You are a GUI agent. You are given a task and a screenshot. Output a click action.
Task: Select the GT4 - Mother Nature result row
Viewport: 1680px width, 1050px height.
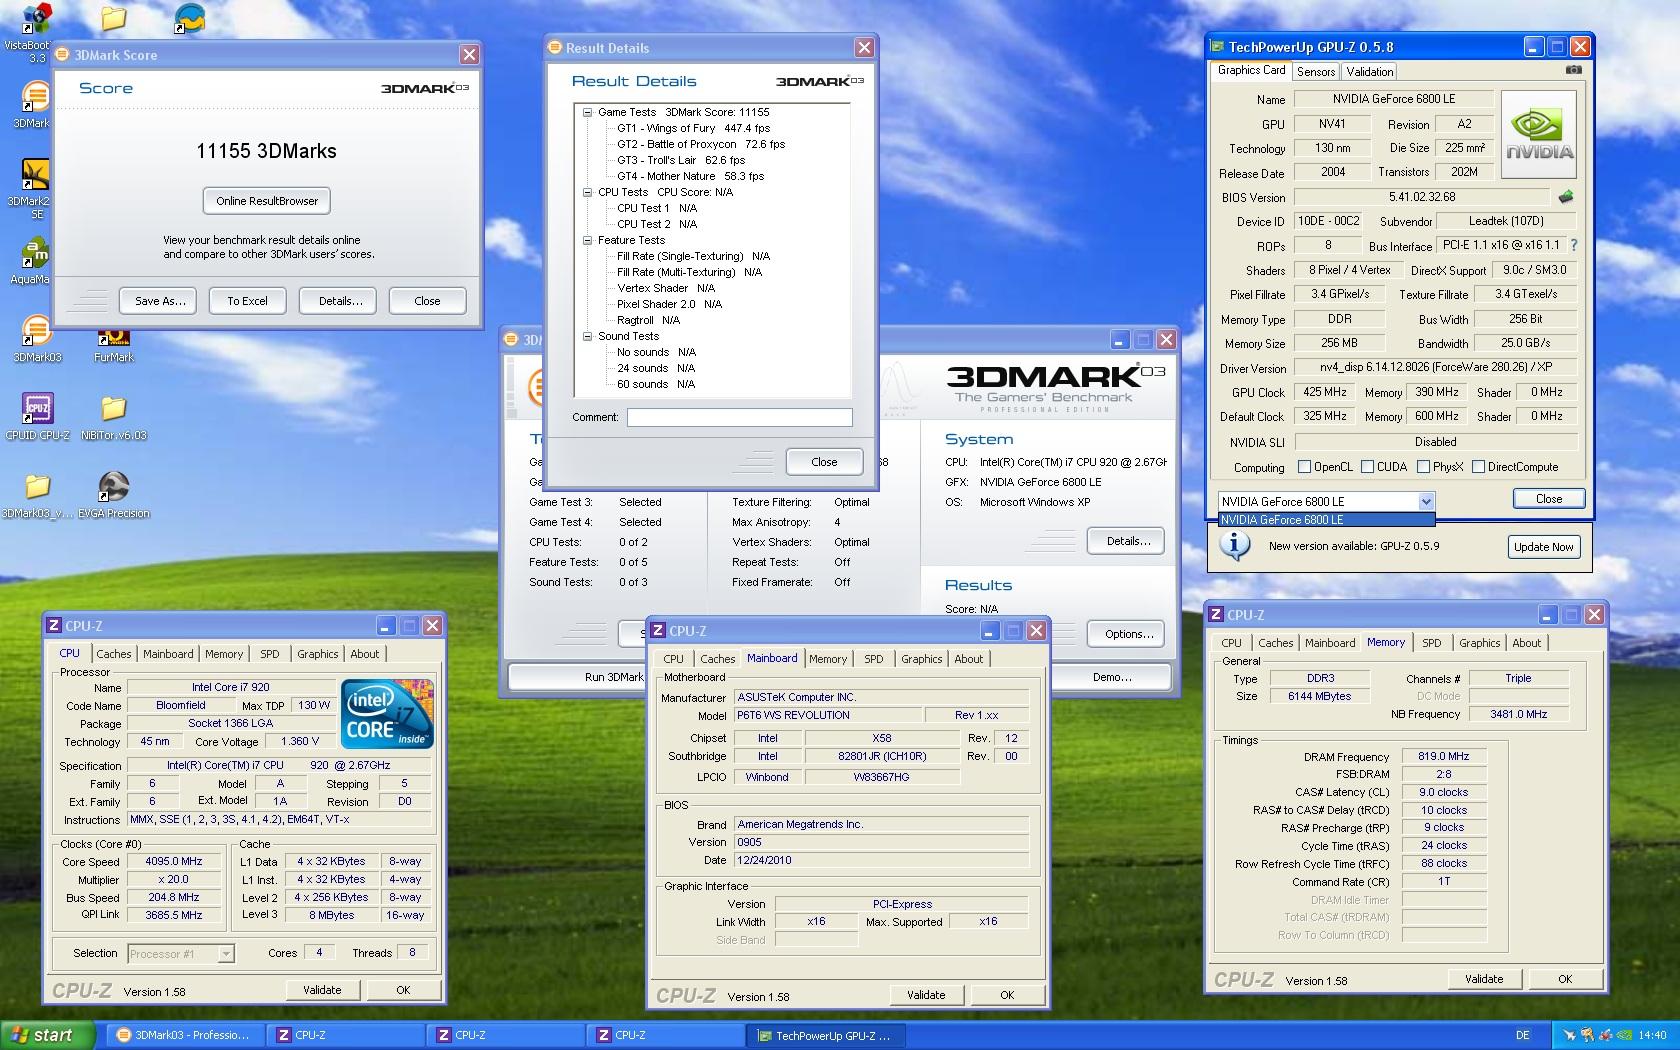(690, 176)
